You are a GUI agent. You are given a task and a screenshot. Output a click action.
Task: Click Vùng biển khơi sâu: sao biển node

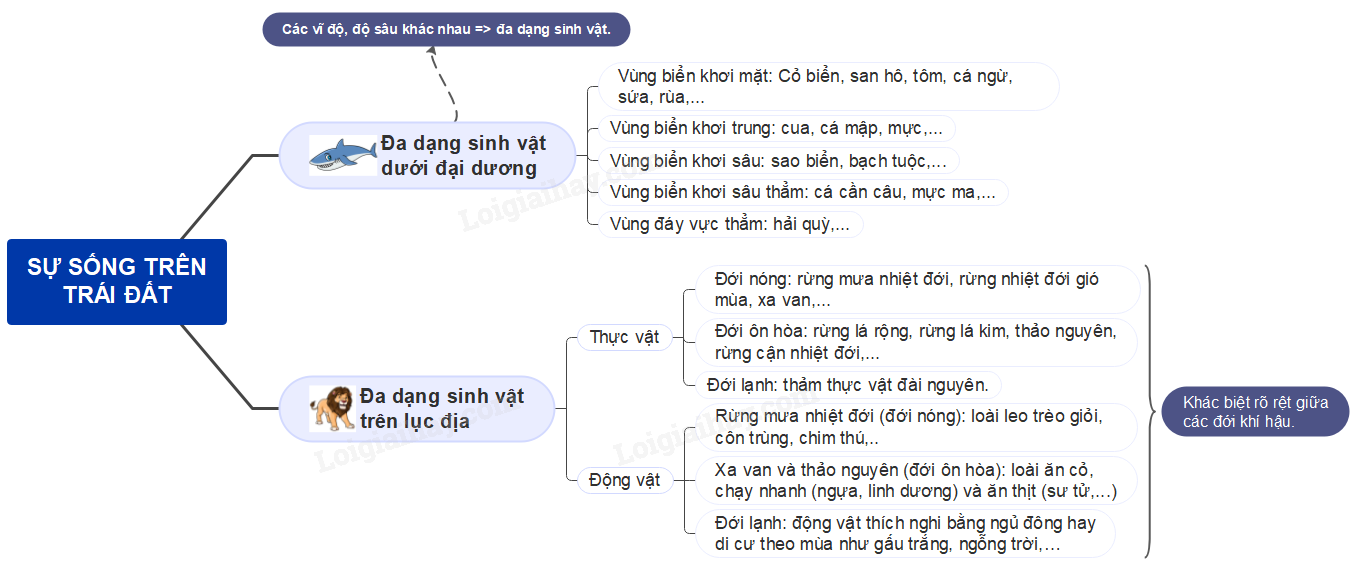[x=778, y=160]
